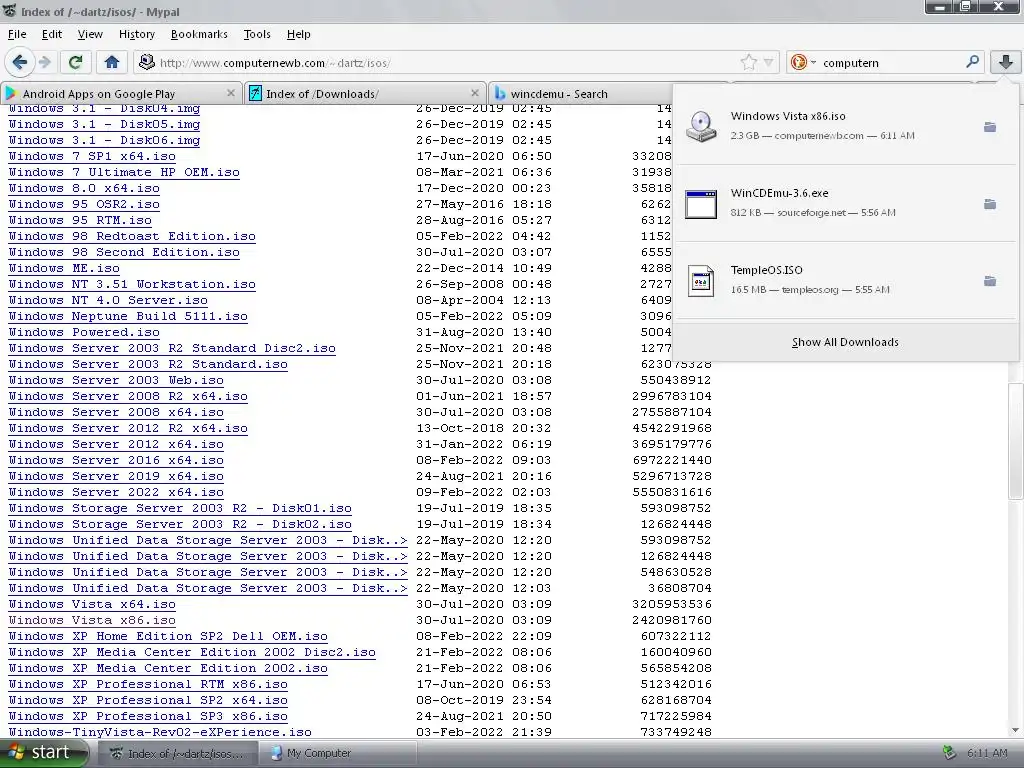1024x768 pixels.
Task: Toggle the Downloads arrow toolbar button
Action: [x=1006, y=63]
